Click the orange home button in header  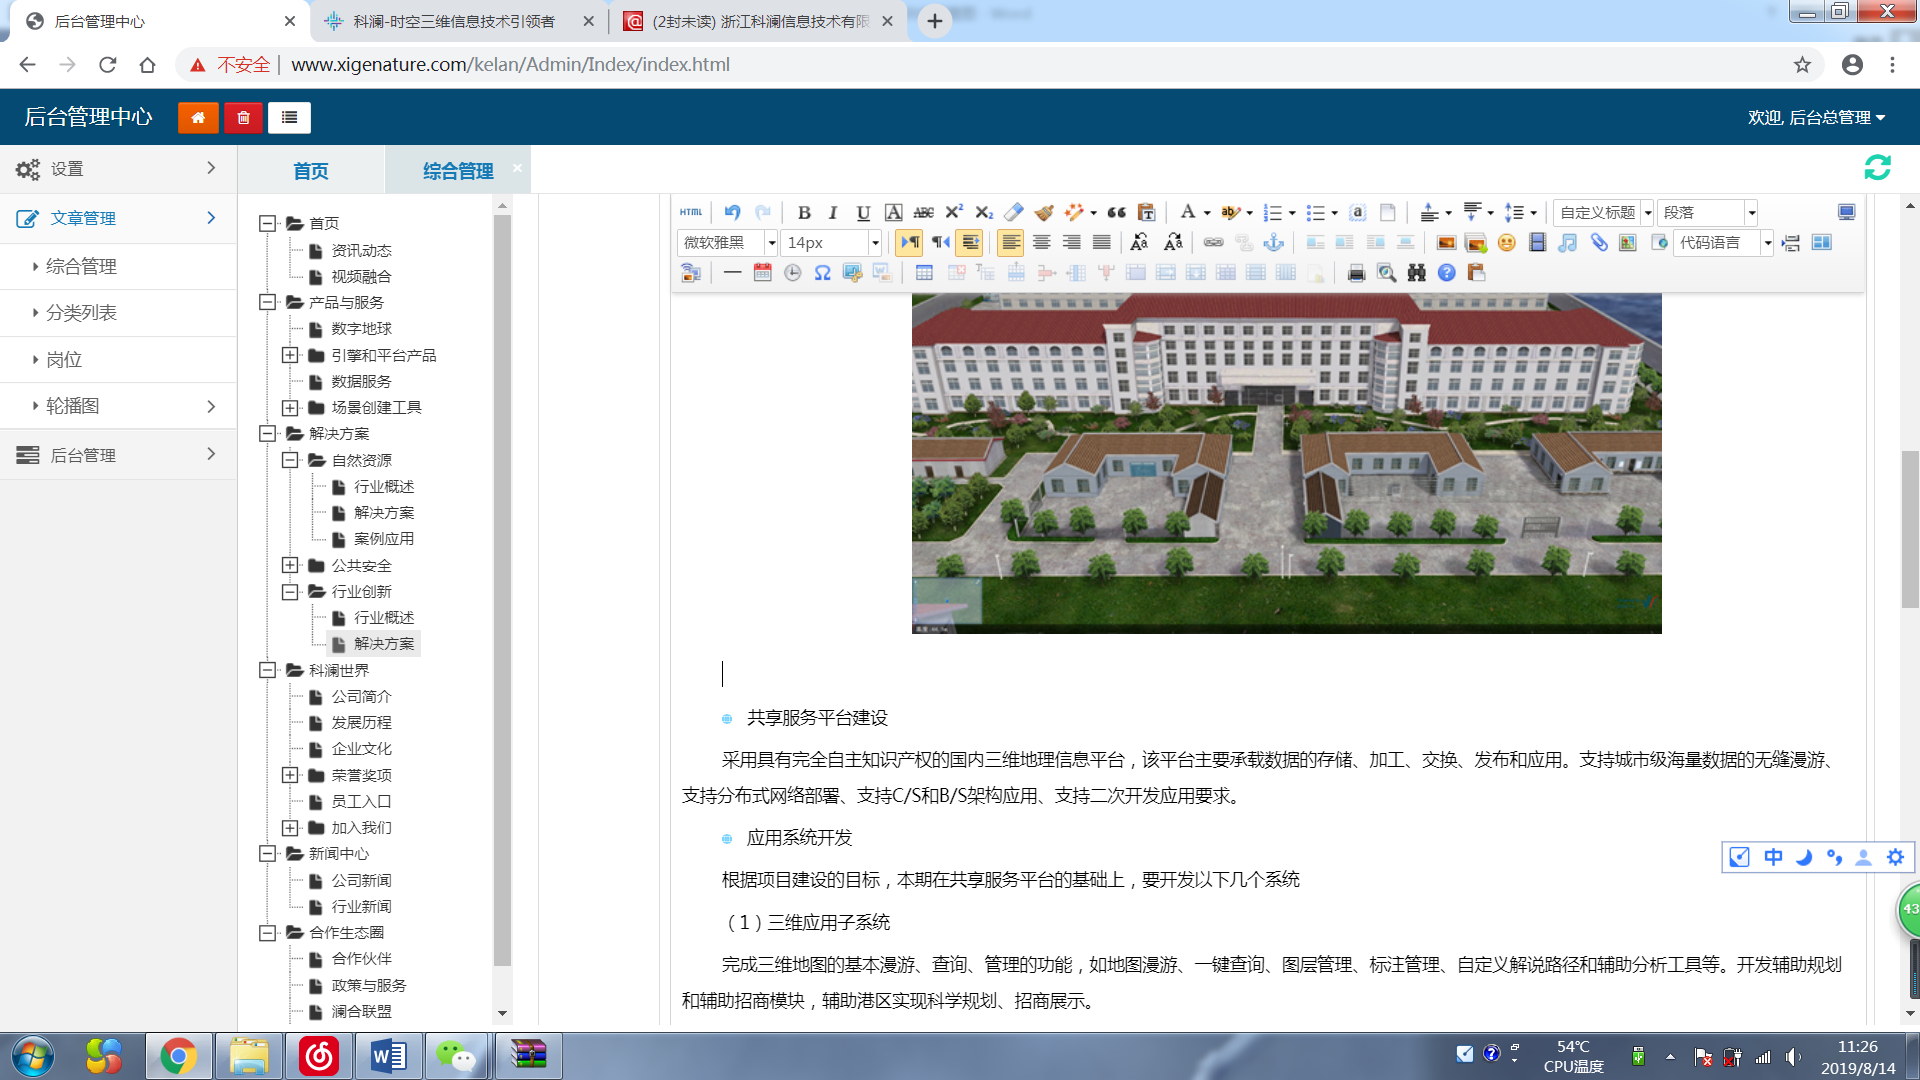tap(198, 117)
